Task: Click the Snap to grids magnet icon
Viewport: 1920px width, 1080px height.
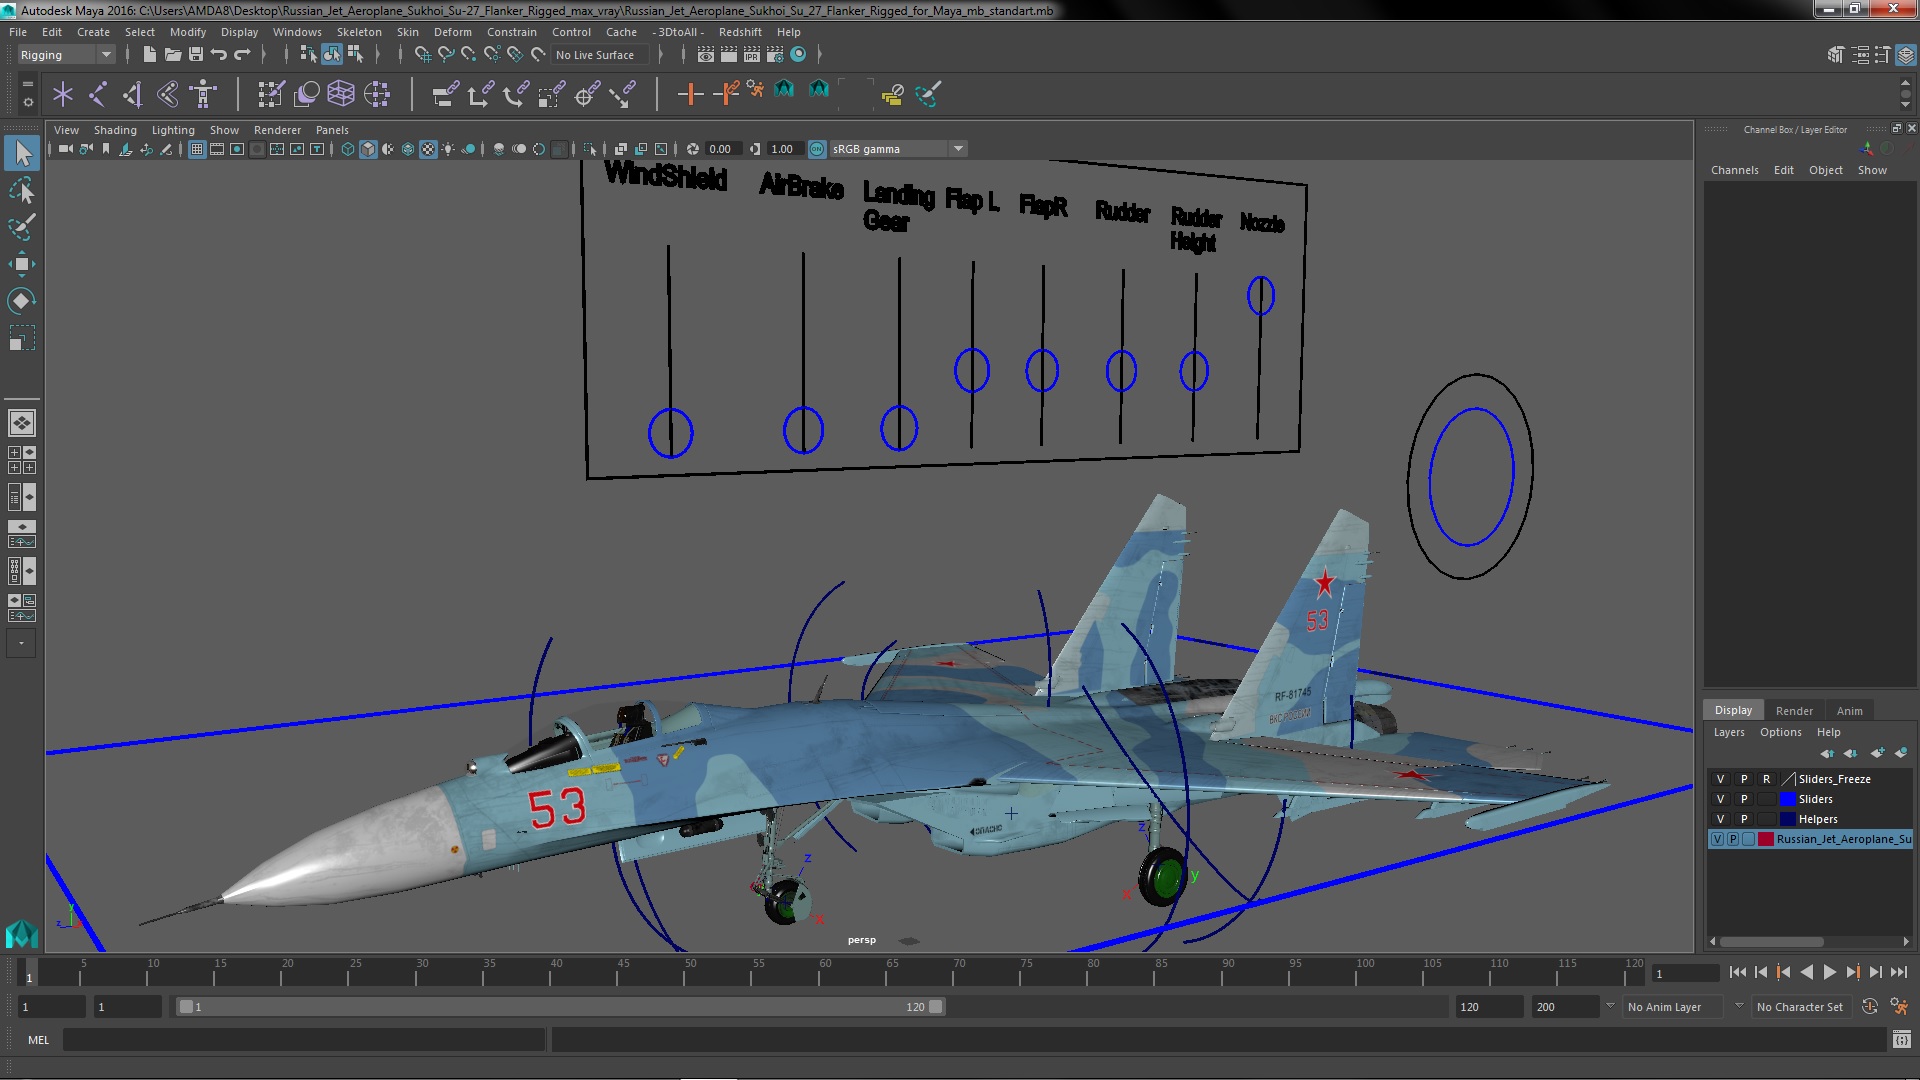Action: tap(423, 54)
